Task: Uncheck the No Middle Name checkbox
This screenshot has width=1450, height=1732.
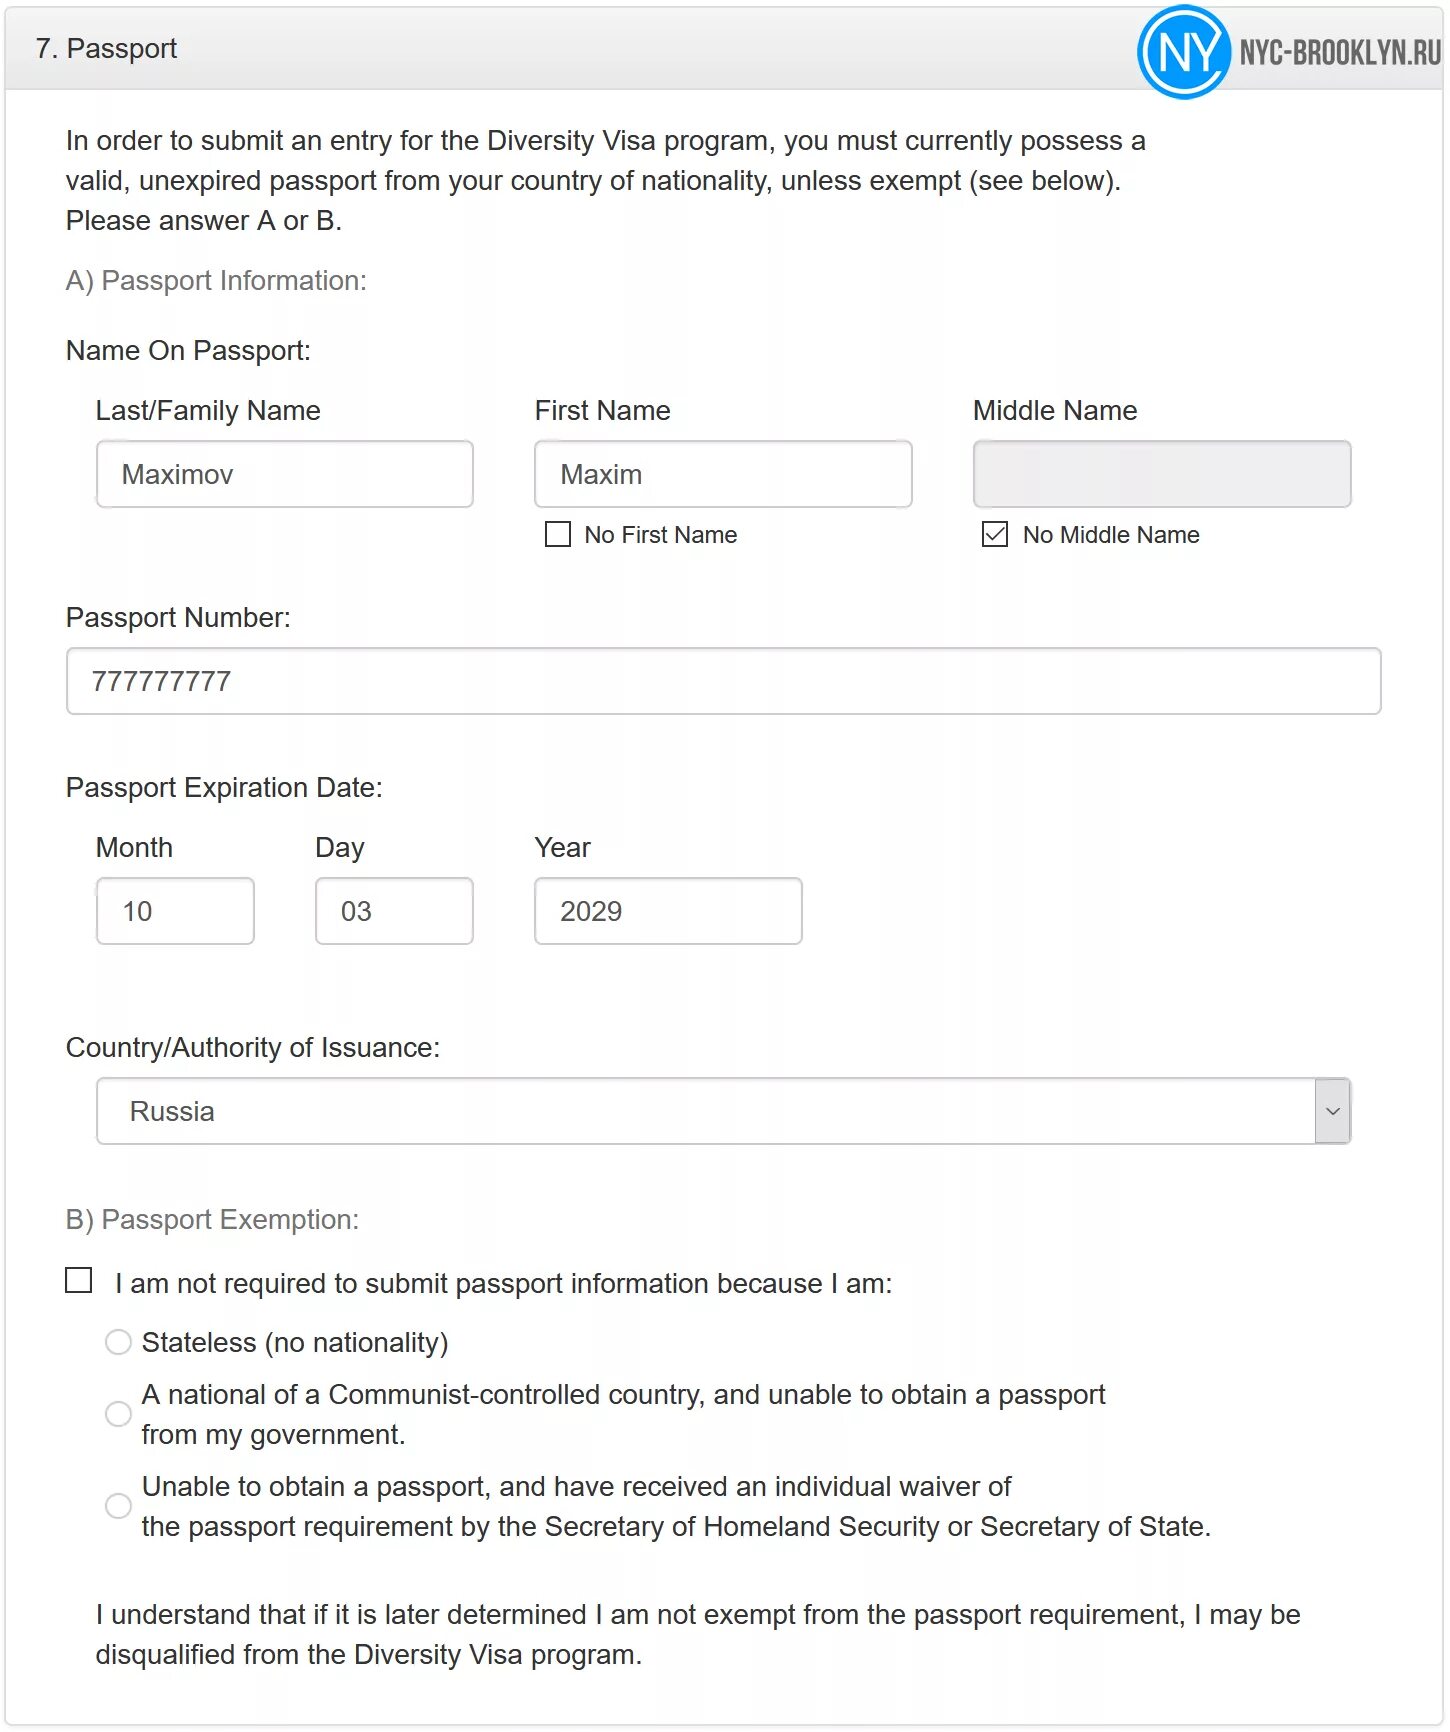Action: tap(995, 534)
